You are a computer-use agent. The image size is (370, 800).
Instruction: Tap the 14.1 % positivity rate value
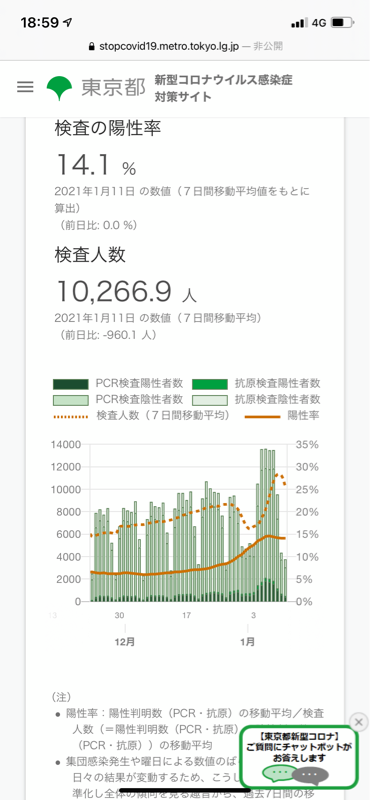coord(96,165)
